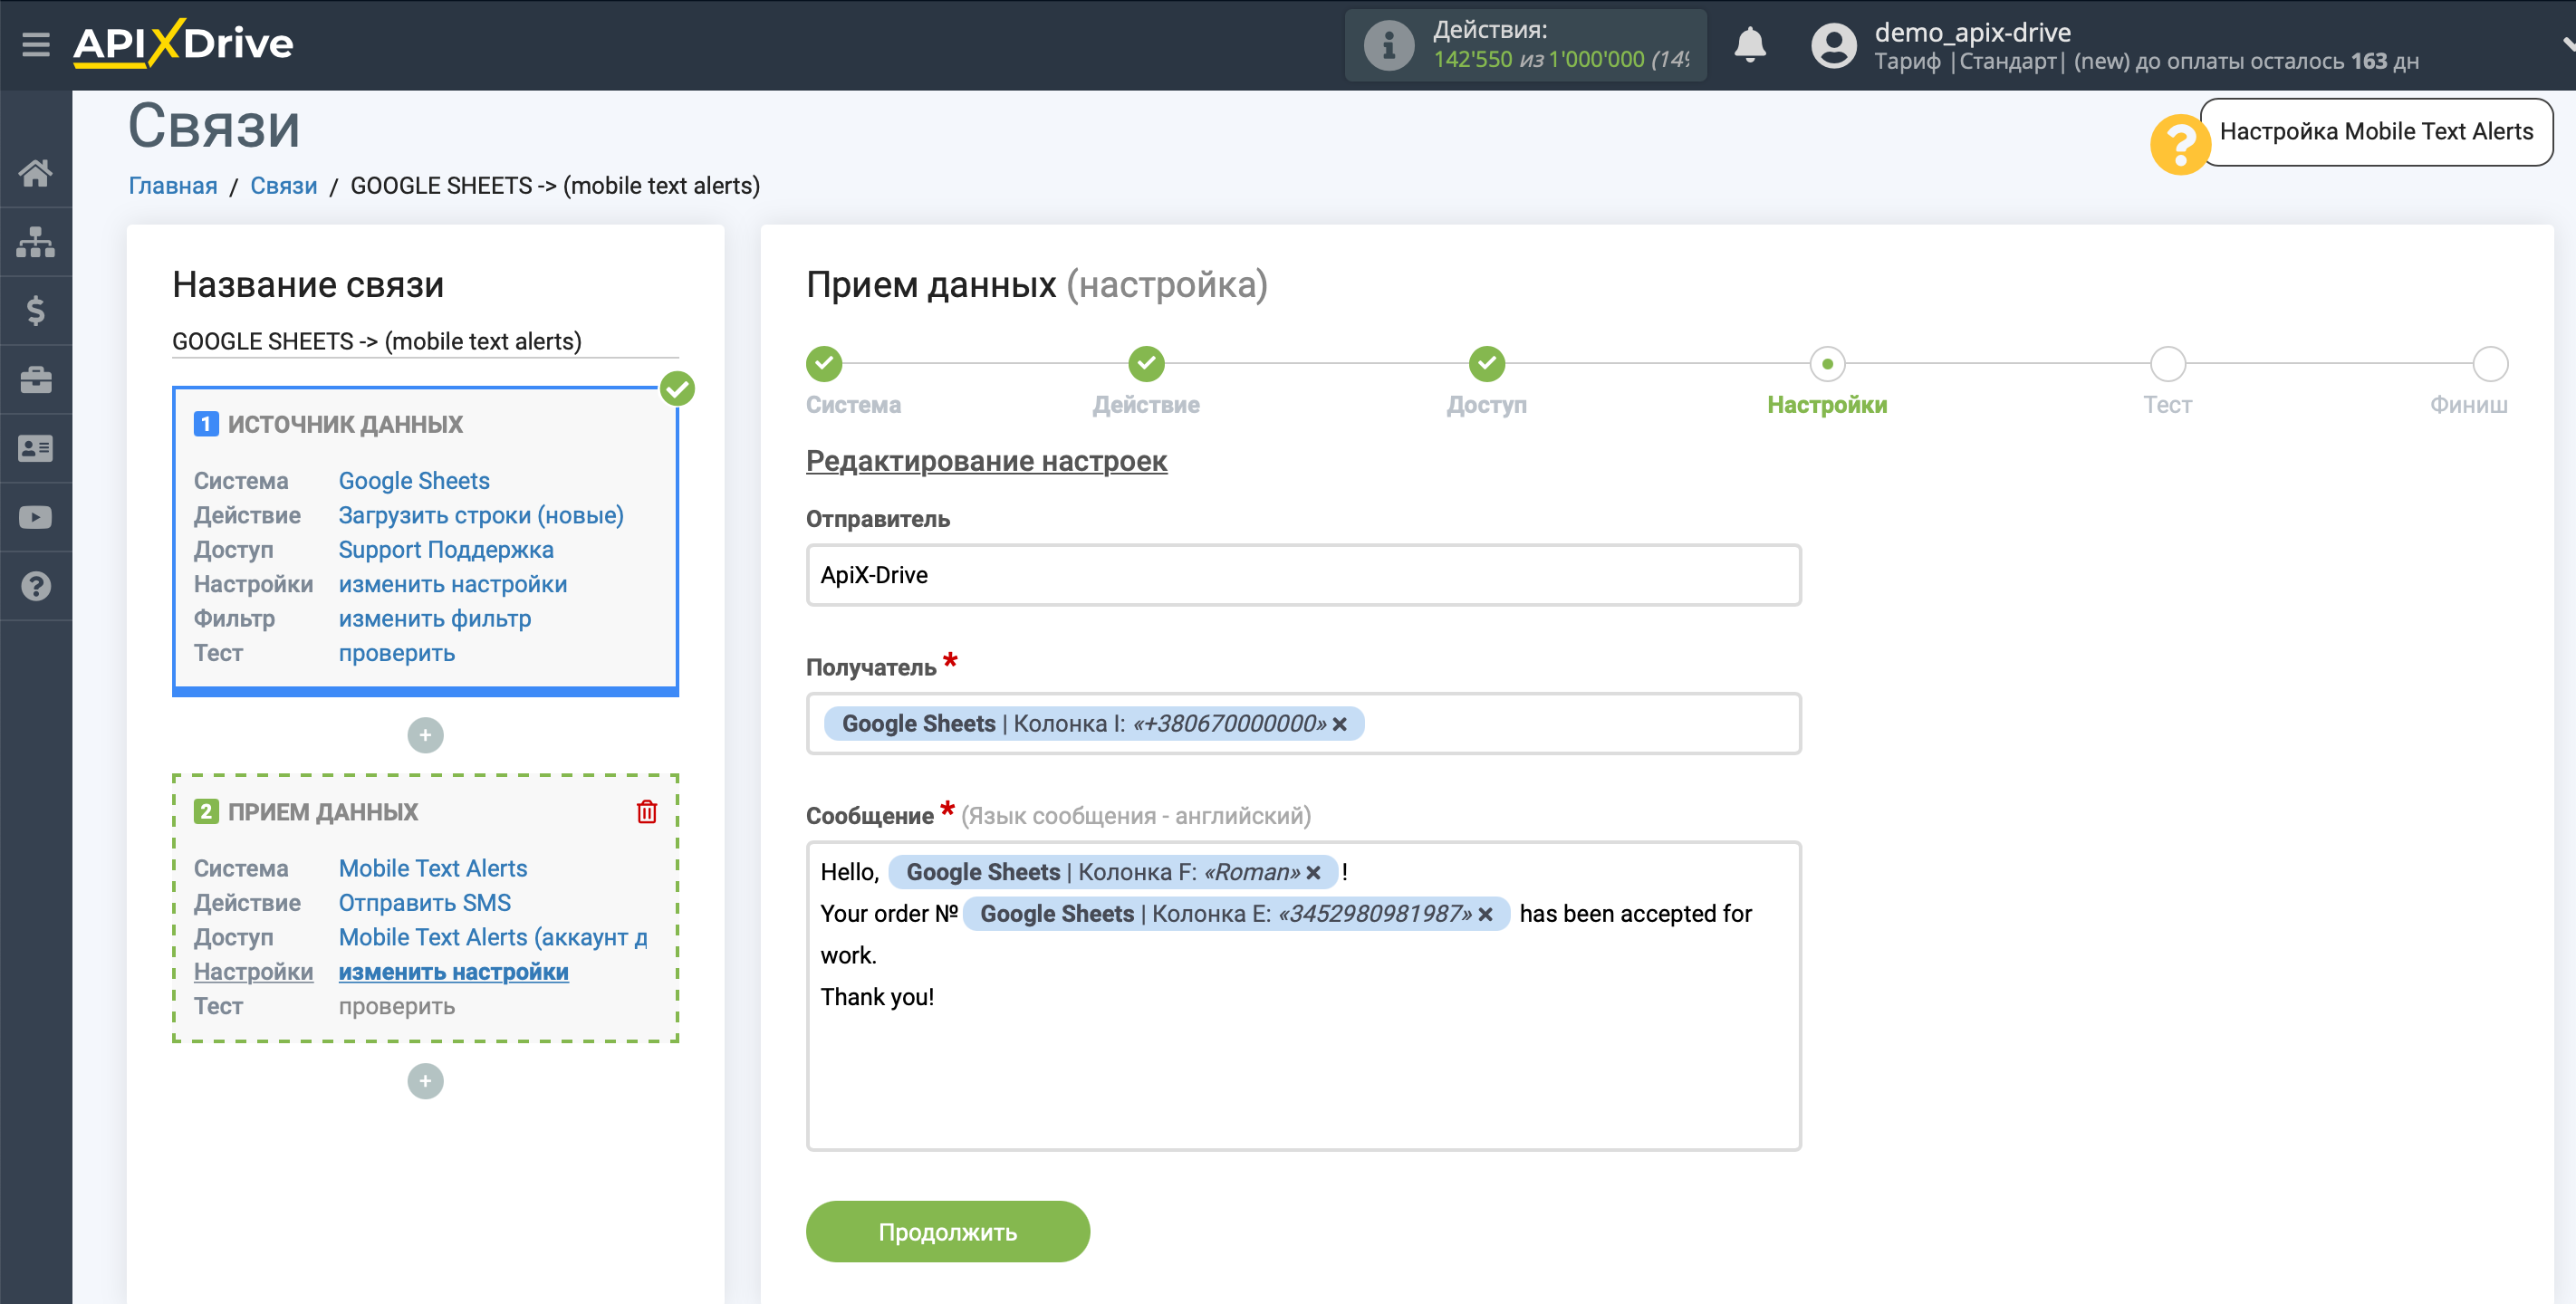2576x1304 pixels.
Task: Add a block between source and receiver
Action: [x=425, y=735]
